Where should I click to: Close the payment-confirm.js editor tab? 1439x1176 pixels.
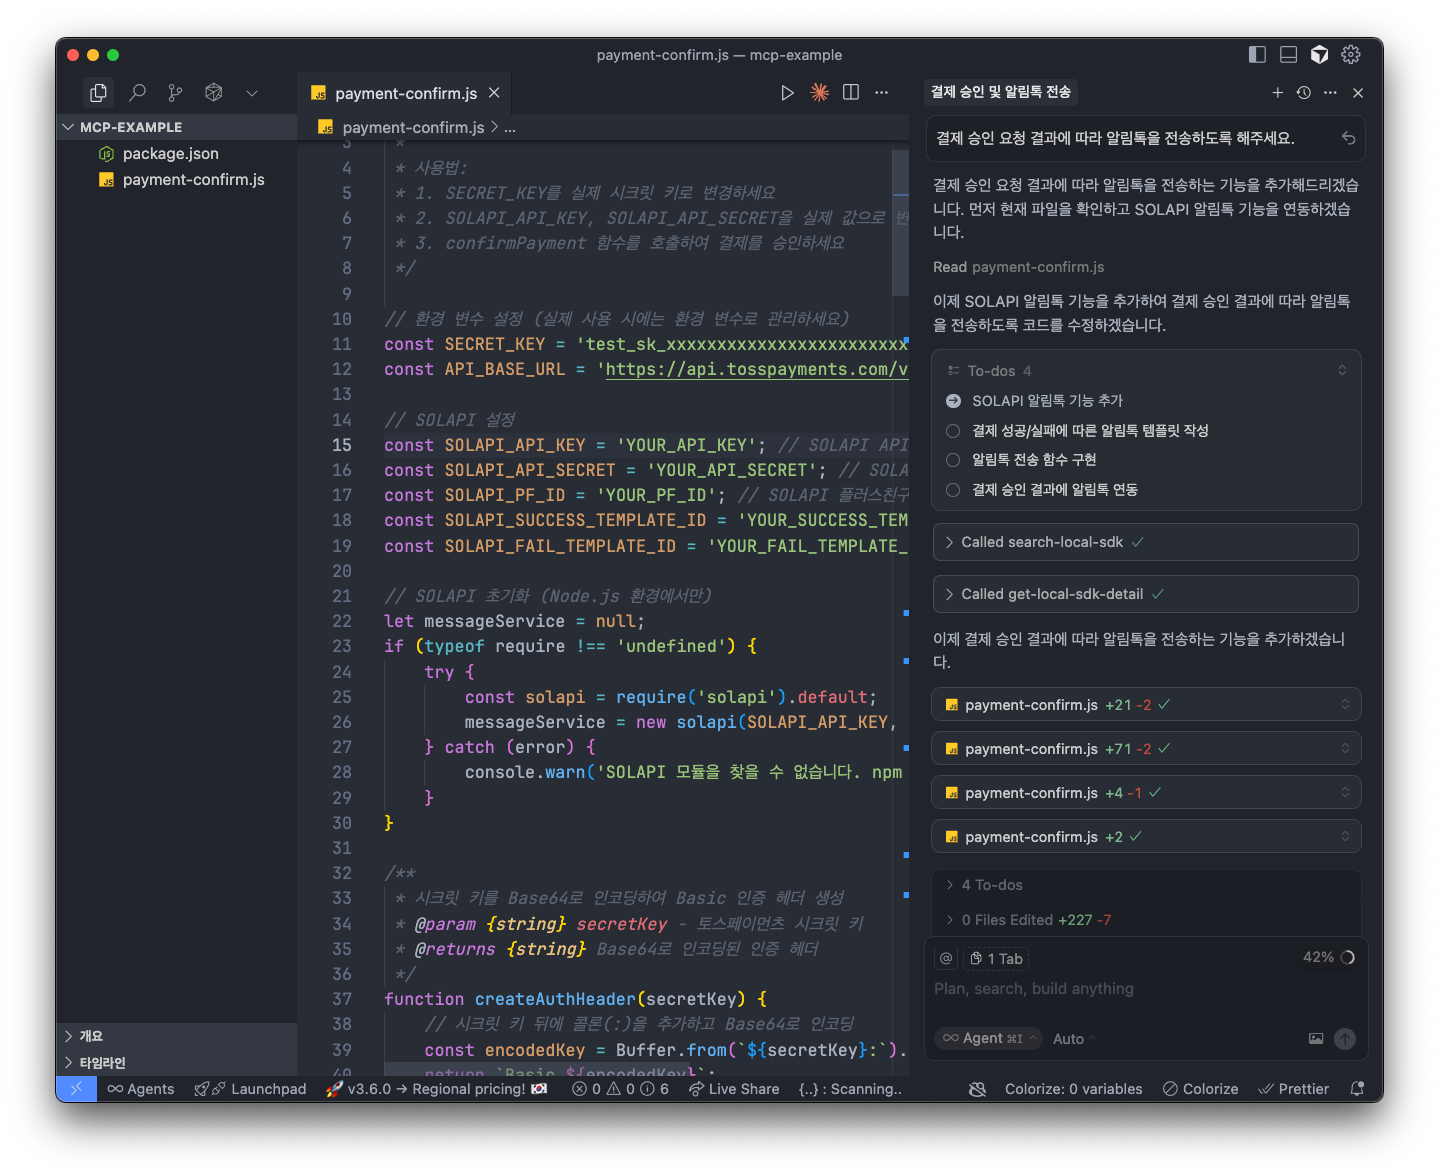(x=494, y=93)
